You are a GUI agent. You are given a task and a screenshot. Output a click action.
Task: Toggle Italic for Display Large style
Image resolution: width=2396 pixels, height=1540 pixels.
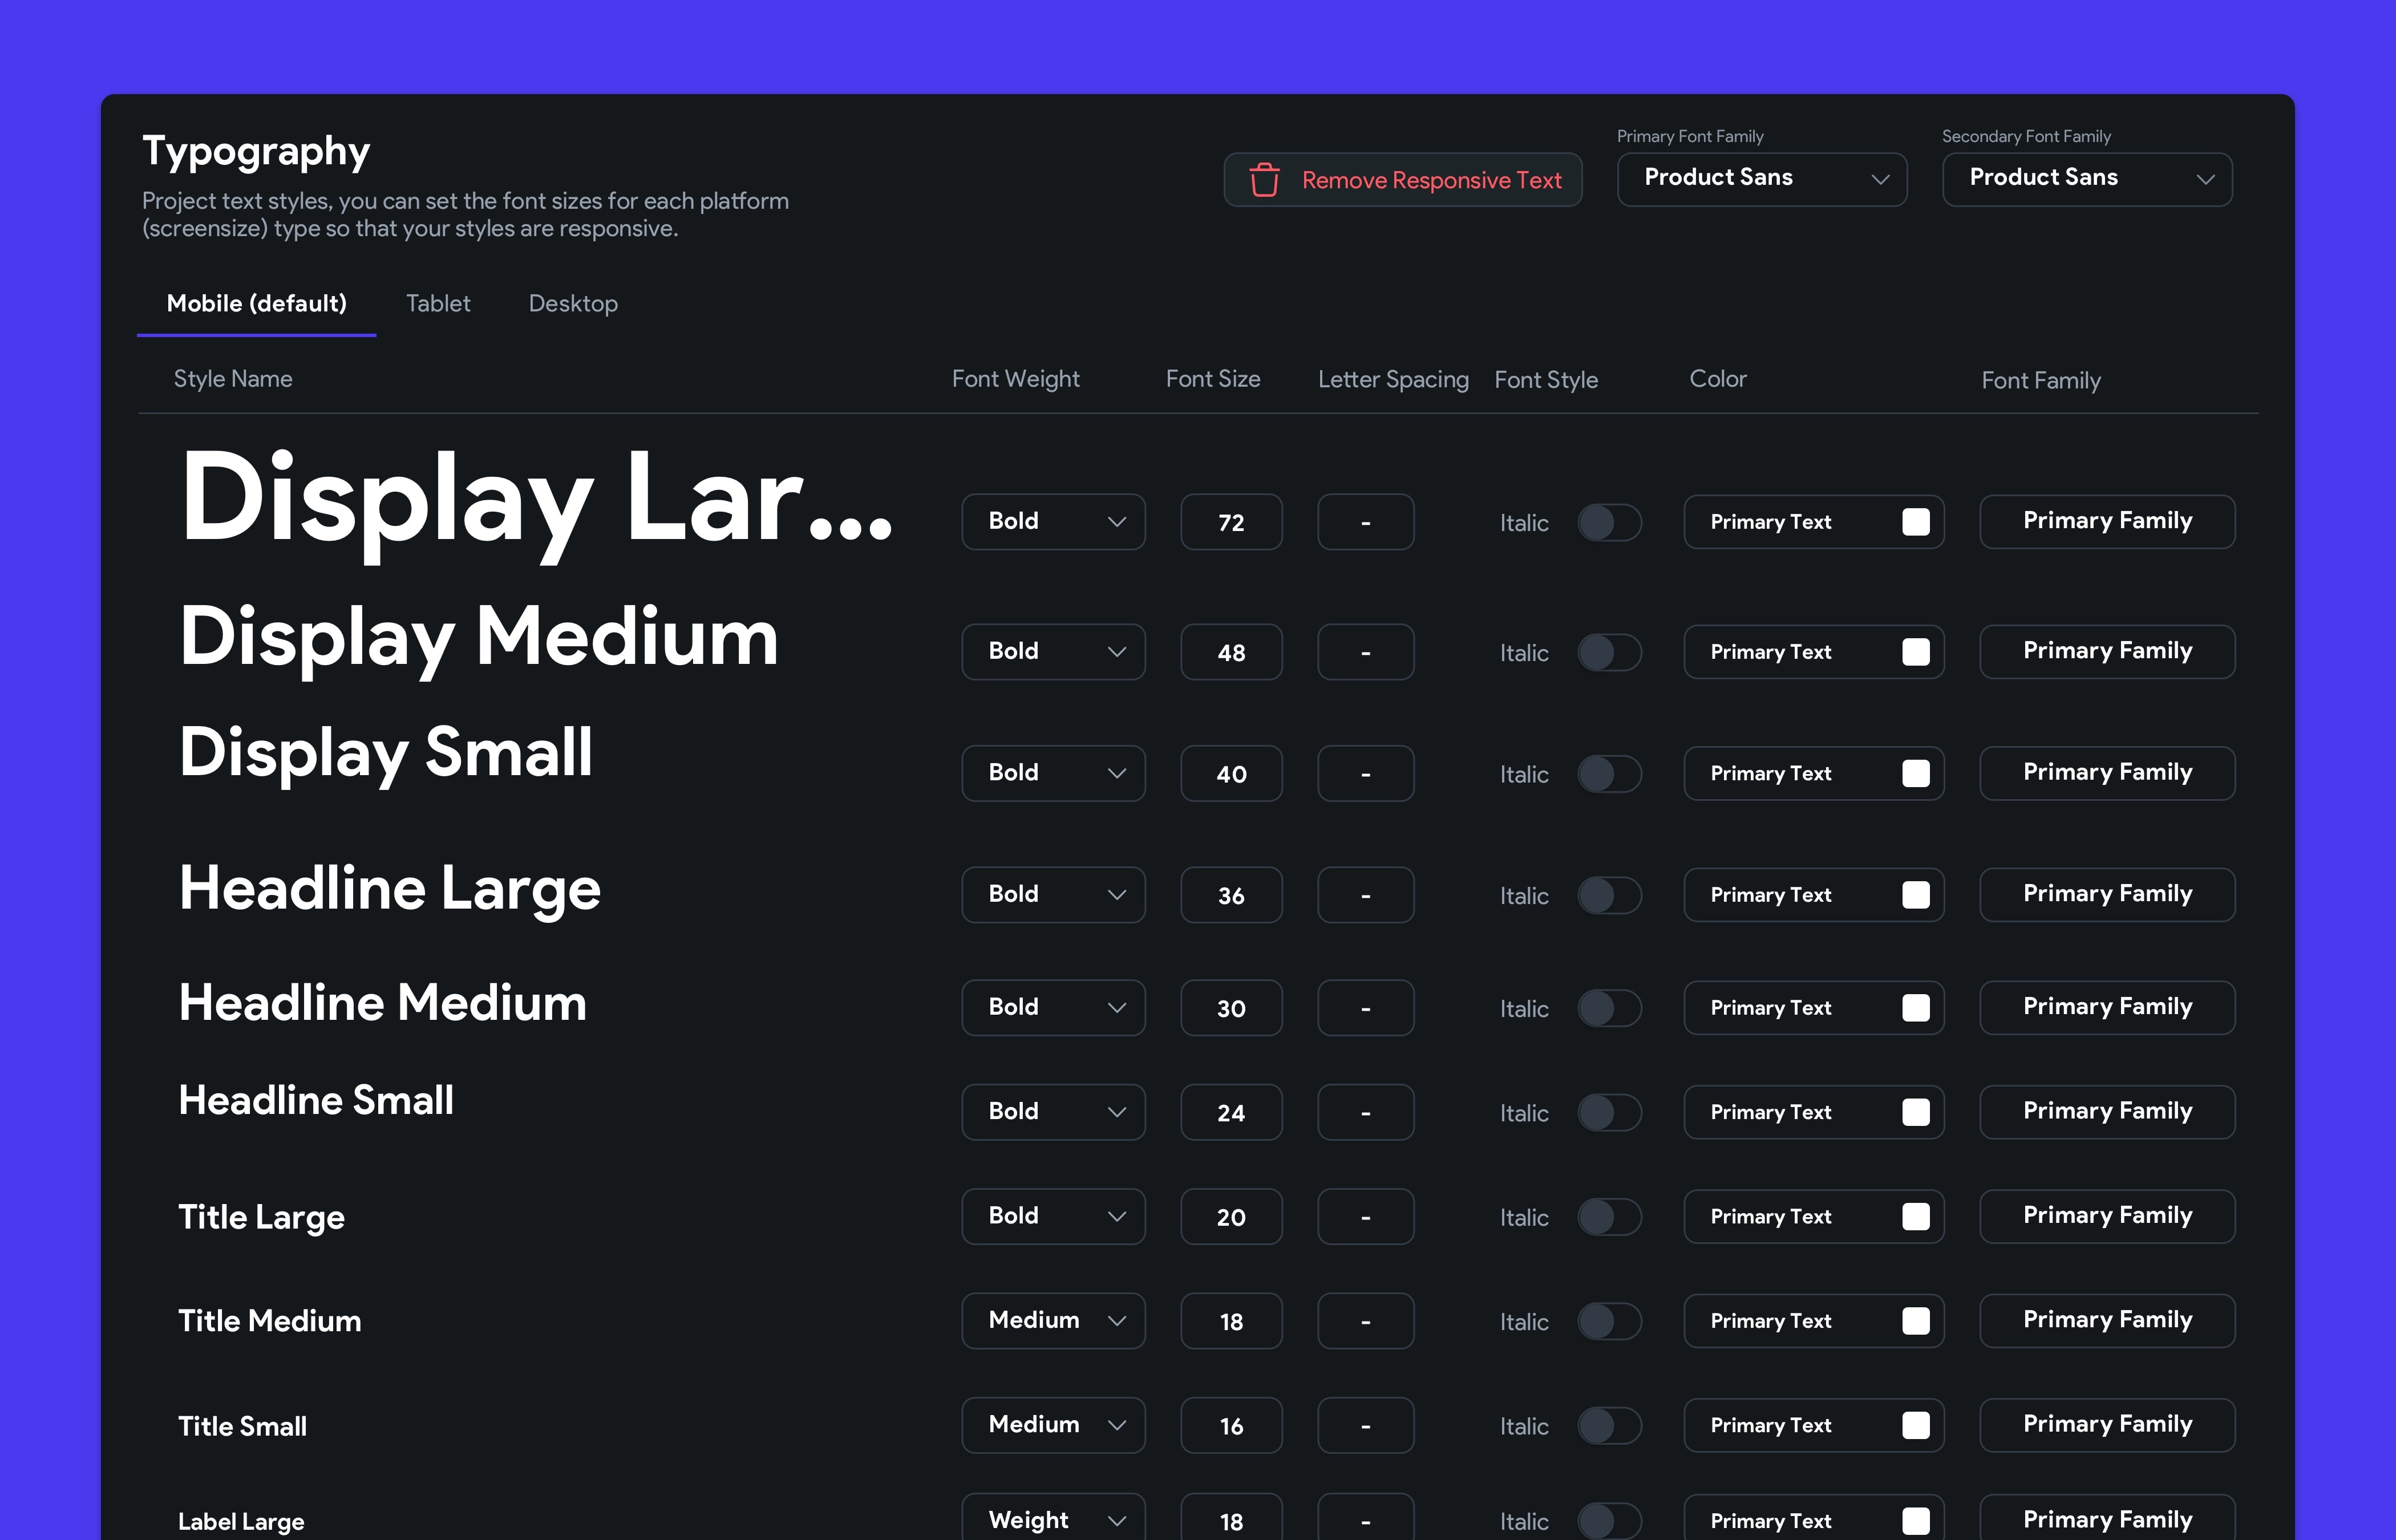pyautogui.click(x=1609, y=522)
